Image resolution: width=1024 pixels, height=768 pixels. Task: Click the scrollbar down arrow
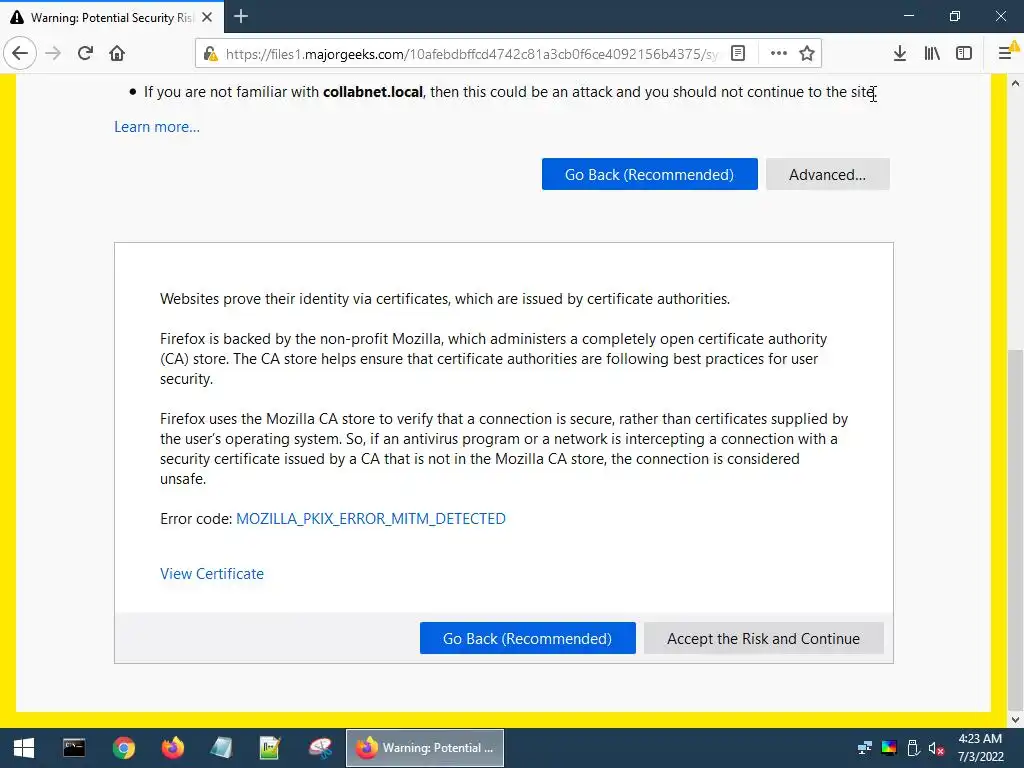click(x=1016, y=720)
